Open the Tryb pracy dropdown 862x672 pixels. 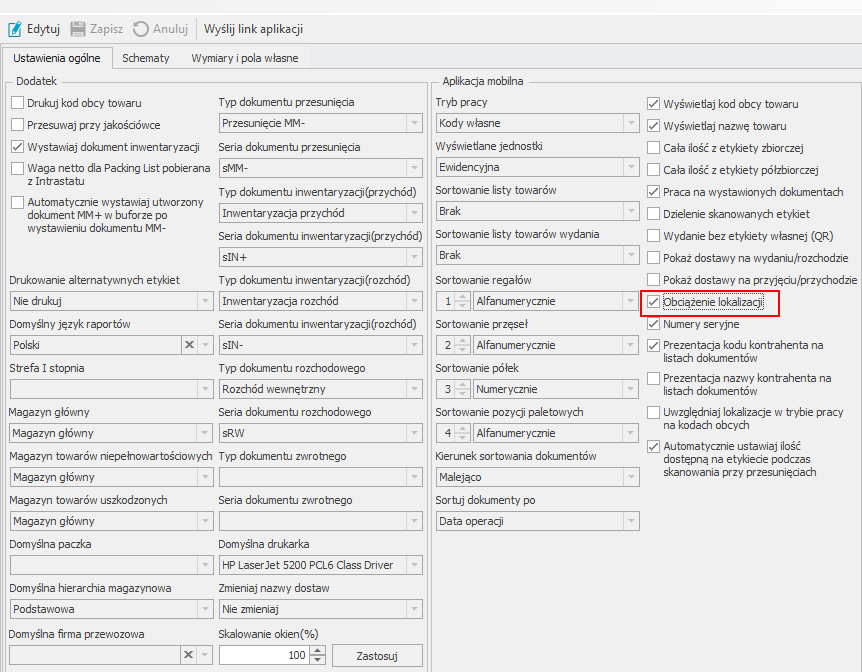click(x=630, y=124)
